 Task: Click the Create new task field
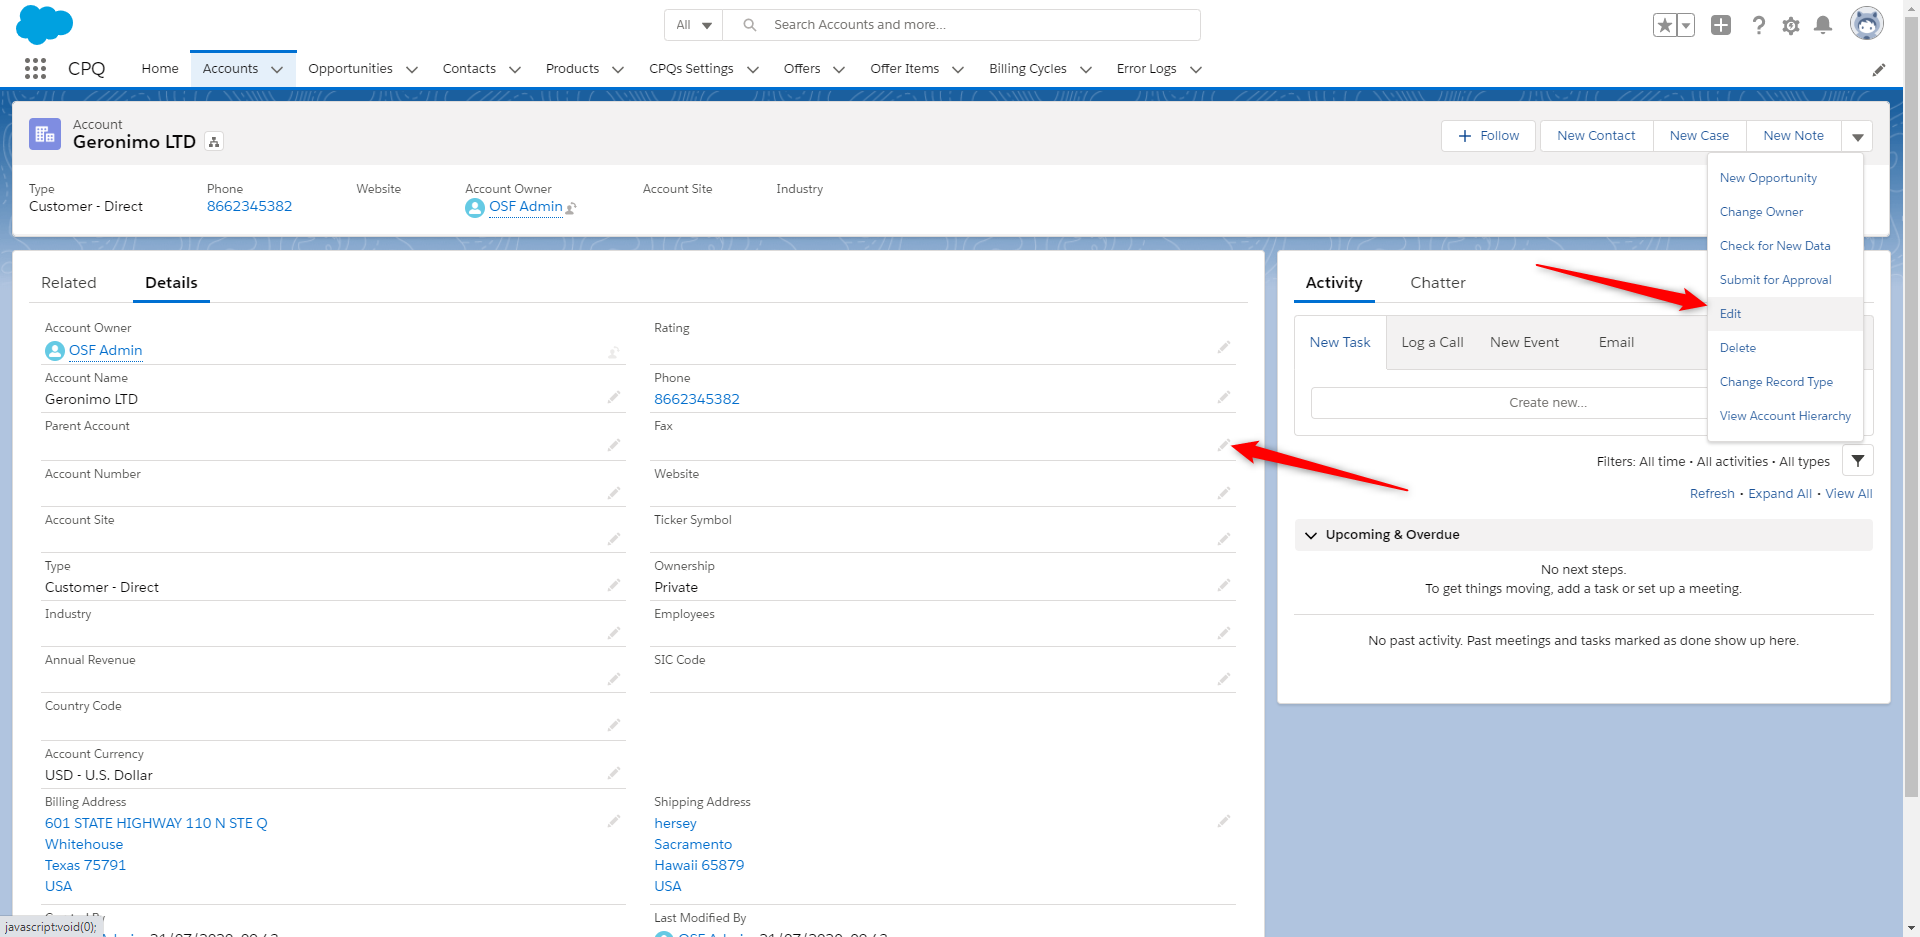click(x=1510, y=403)
